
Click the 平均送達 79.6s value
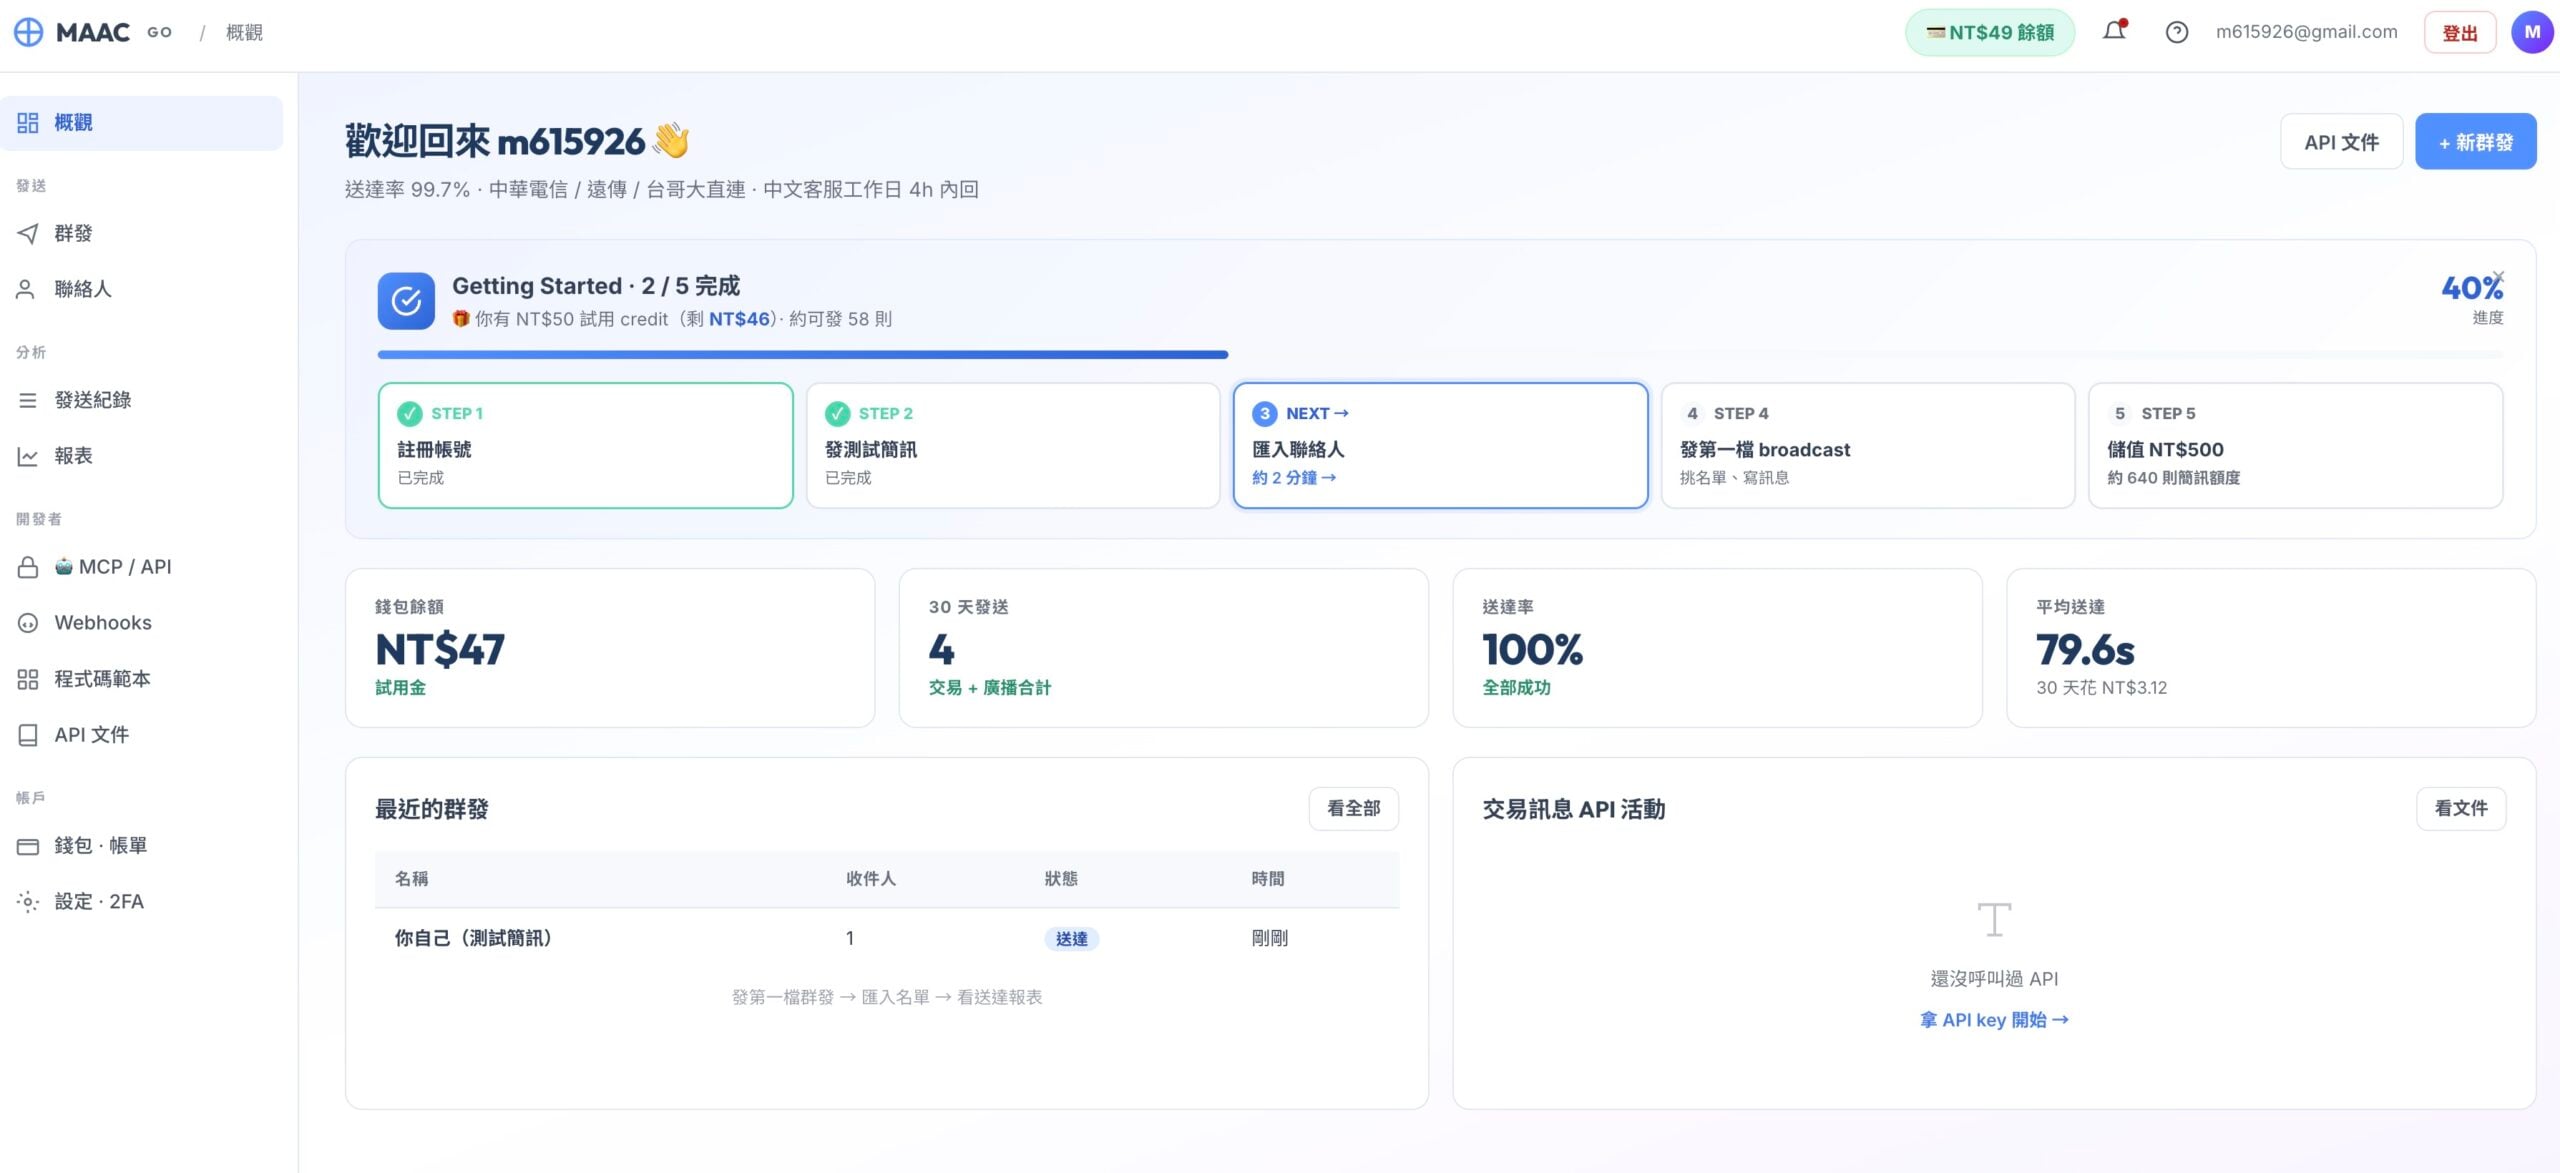[x=2085, y=650]
